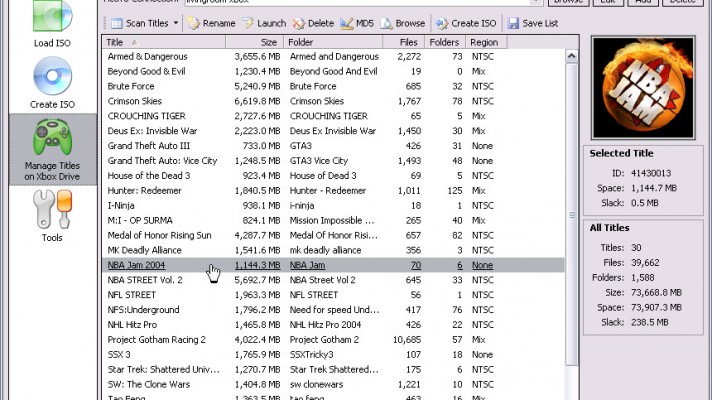Click the All Titles size 73,668.8 MB
This screenshot has height=400, width=712.
point(656,292)
